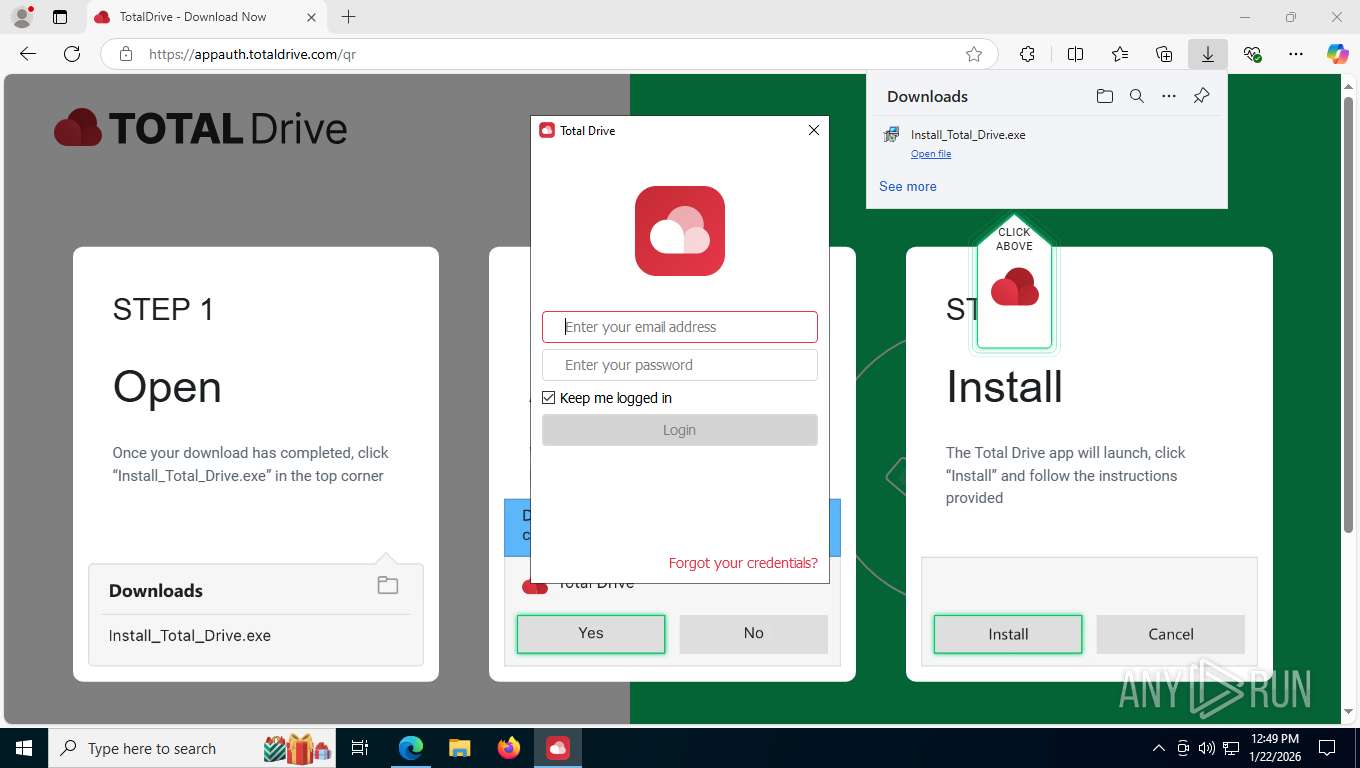Toggle Keep me logged in checkbox
Viewport: 1360px width, 768px height.
(549, 398)
